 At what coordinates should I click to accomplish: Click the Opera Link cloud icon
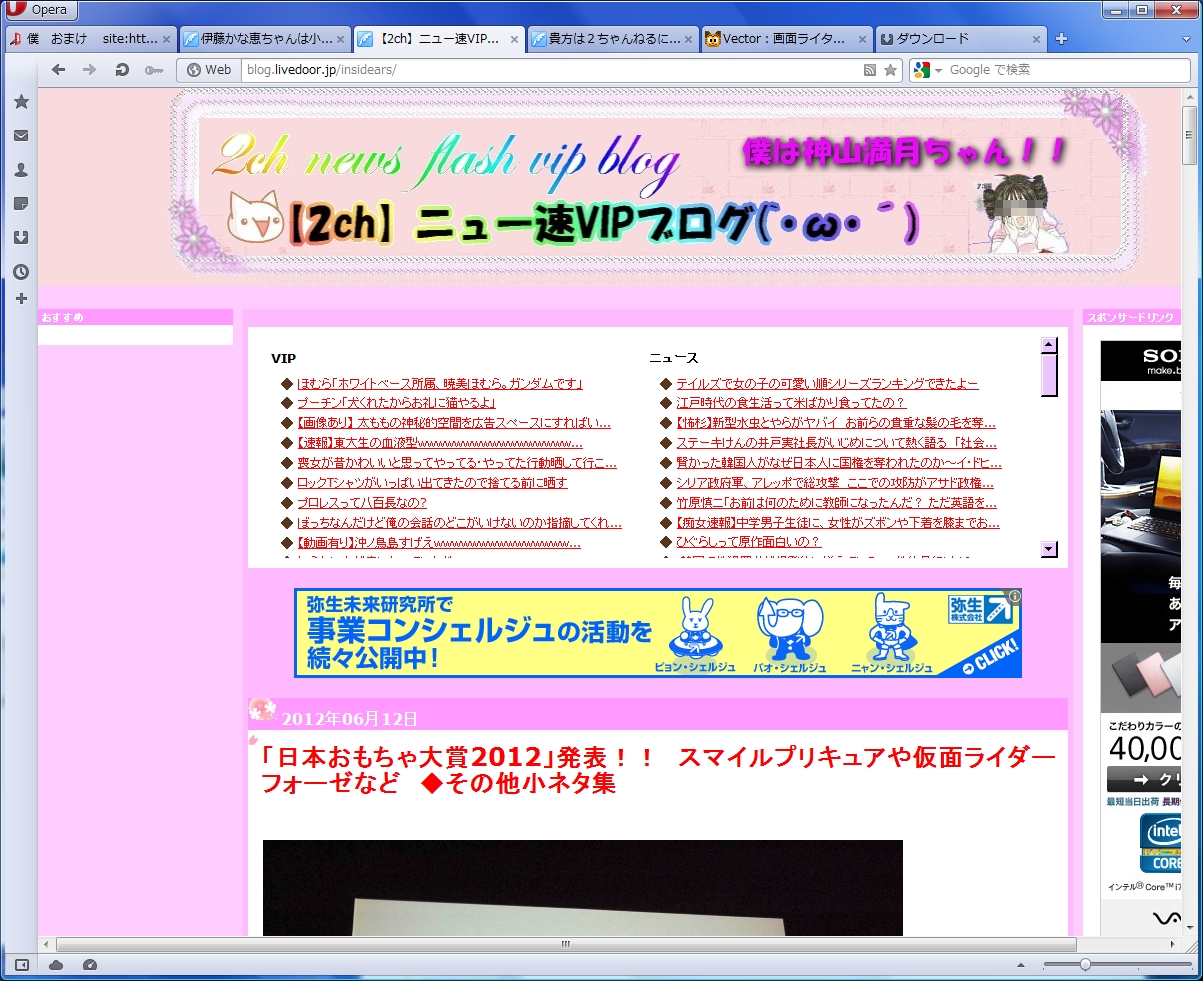click(56, 965)
